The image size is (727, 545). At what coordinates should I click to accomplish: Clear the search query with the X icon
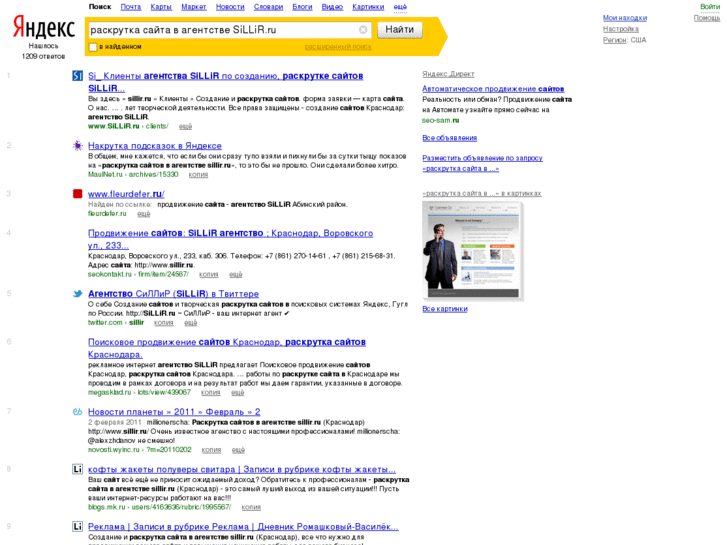click(363, 30)
